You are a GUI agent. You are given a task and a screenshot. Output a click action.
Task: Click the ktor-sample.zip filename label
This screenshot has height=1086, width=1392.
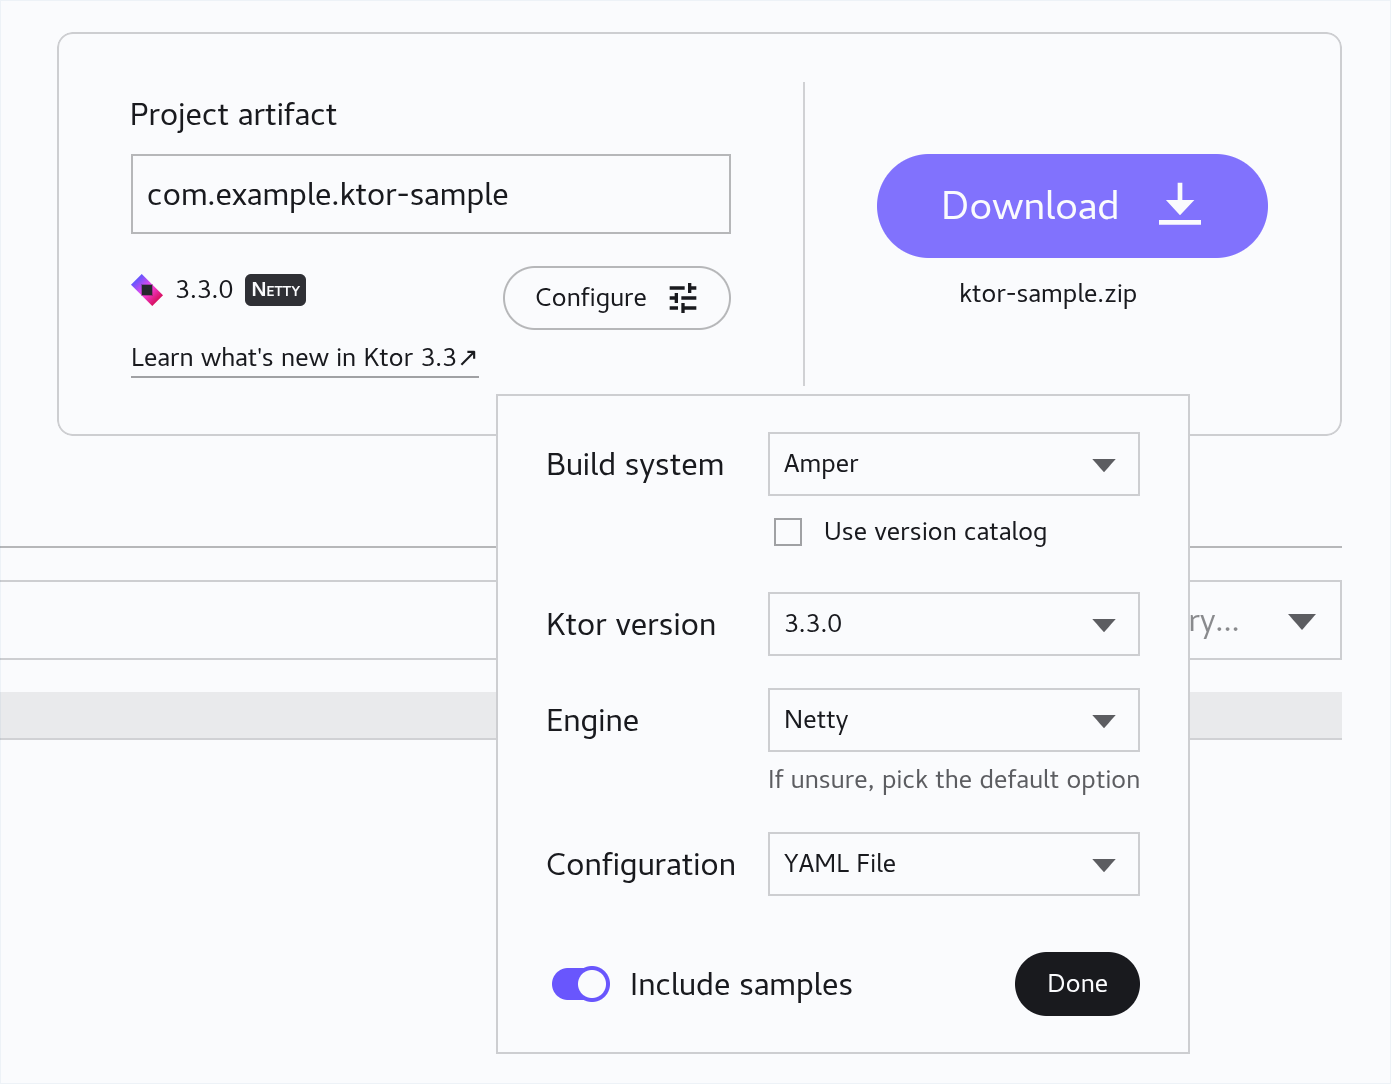(x=1048, y=293)
